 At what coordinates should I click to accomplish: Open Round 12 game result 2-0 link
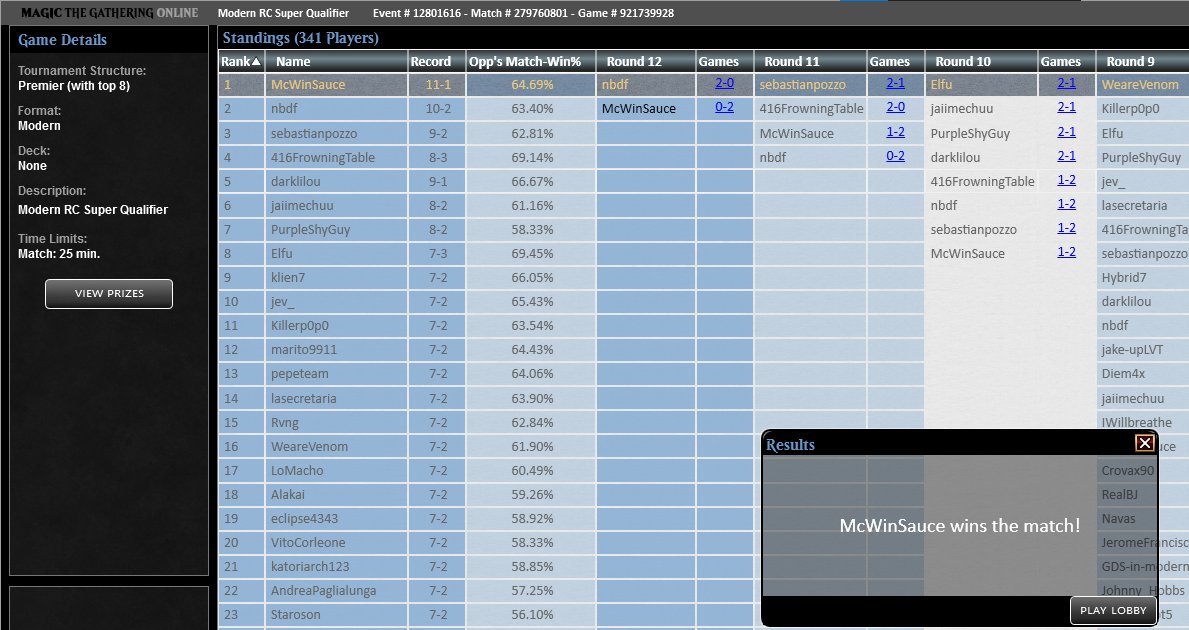point(724,83)
